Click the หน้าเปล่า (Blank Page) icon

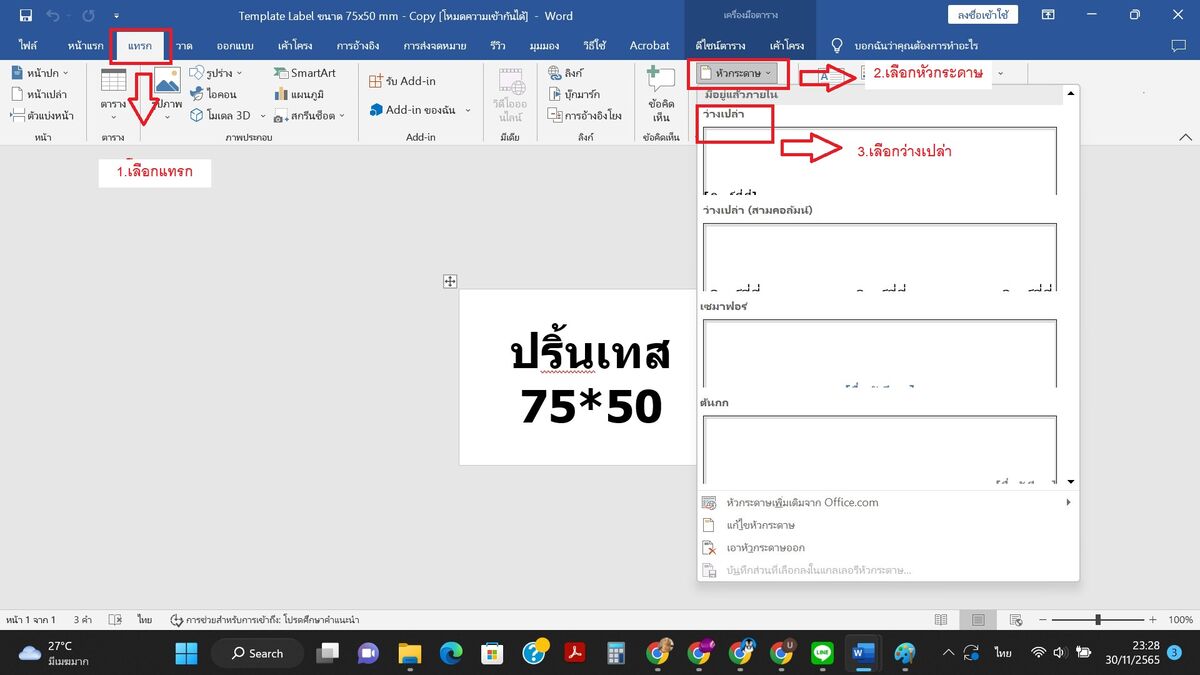[39, 94]
